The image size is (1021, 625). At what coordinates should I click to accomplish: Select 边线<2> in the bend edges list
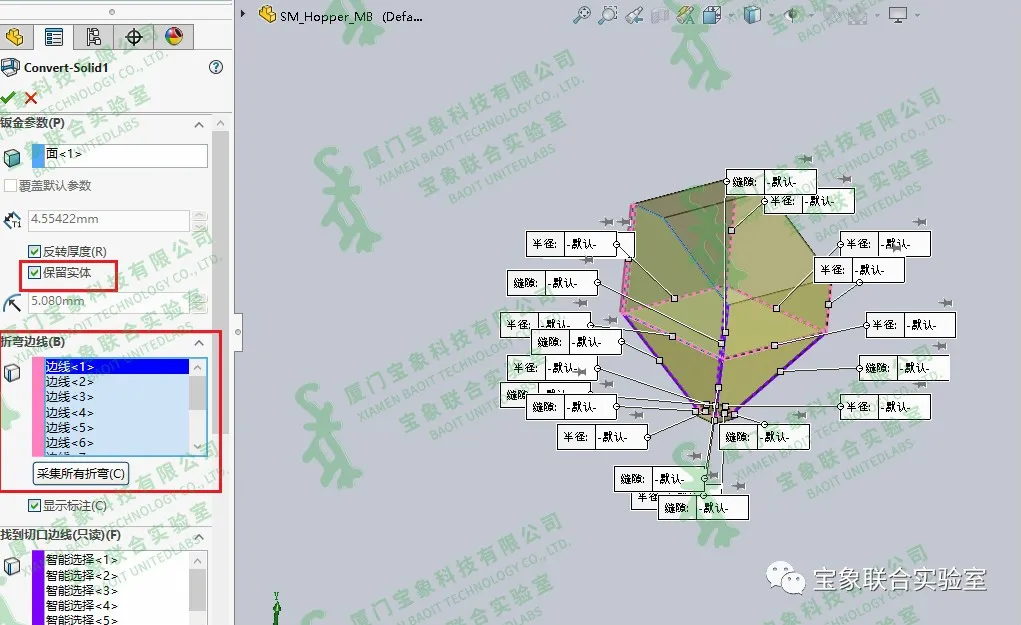pyautogui.click(x=117, y=382)
